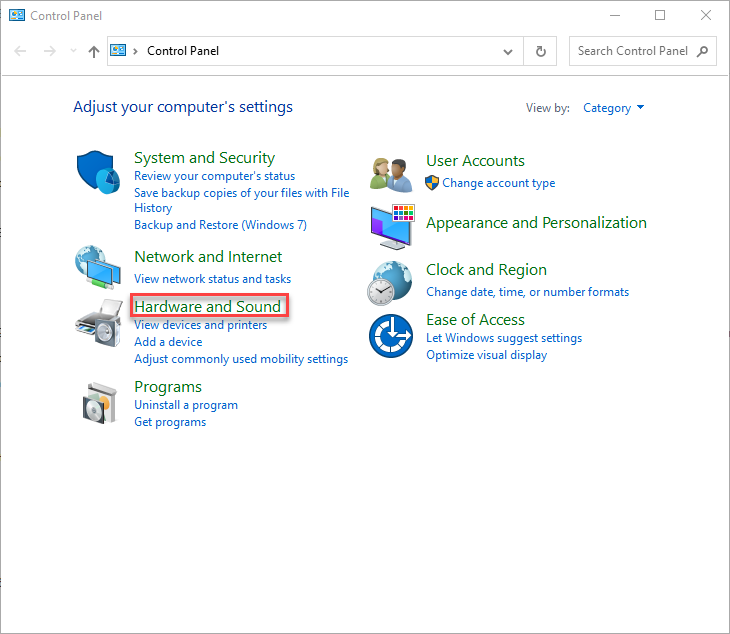Open the Programs disc icon
Image resolution: width=730 pixels, height=634 pixels.
pyautogui.click(x=99, y=403)
